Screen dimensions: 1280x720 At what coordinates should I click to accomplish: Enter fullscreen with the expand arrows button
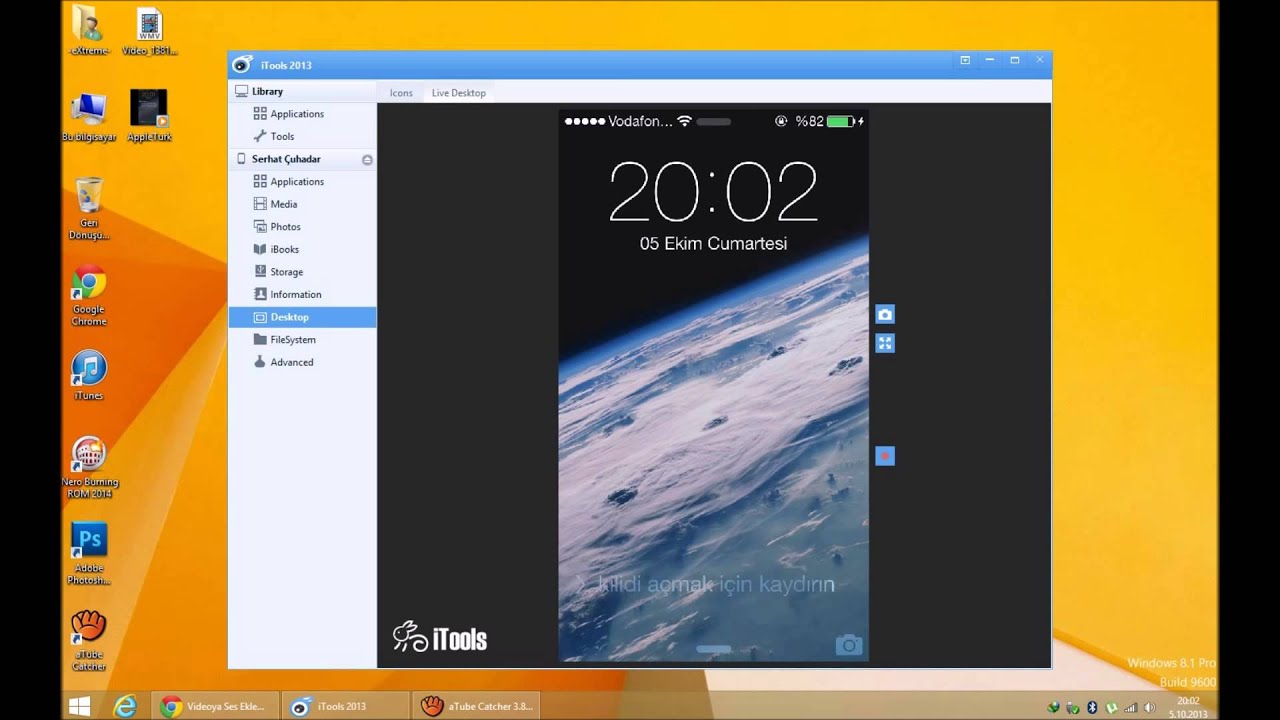tap(885, 343)
